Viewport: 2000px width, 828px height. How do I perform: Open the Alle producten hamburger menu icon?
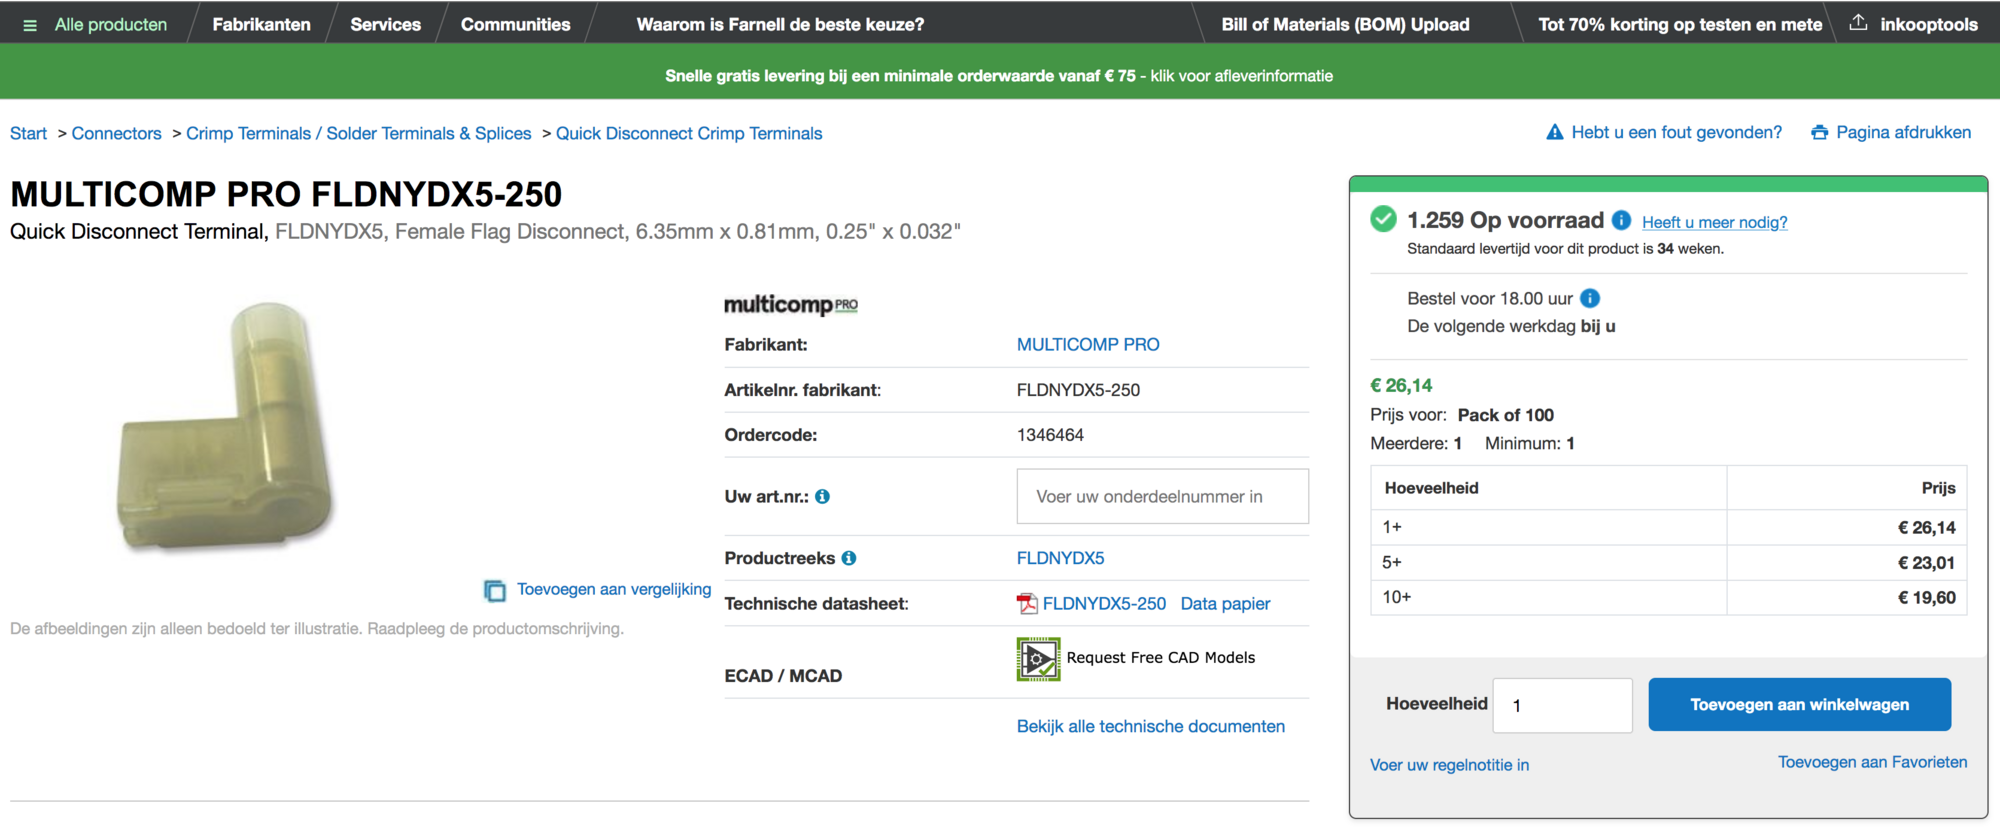pyautogui.click(x=30, y=25)
